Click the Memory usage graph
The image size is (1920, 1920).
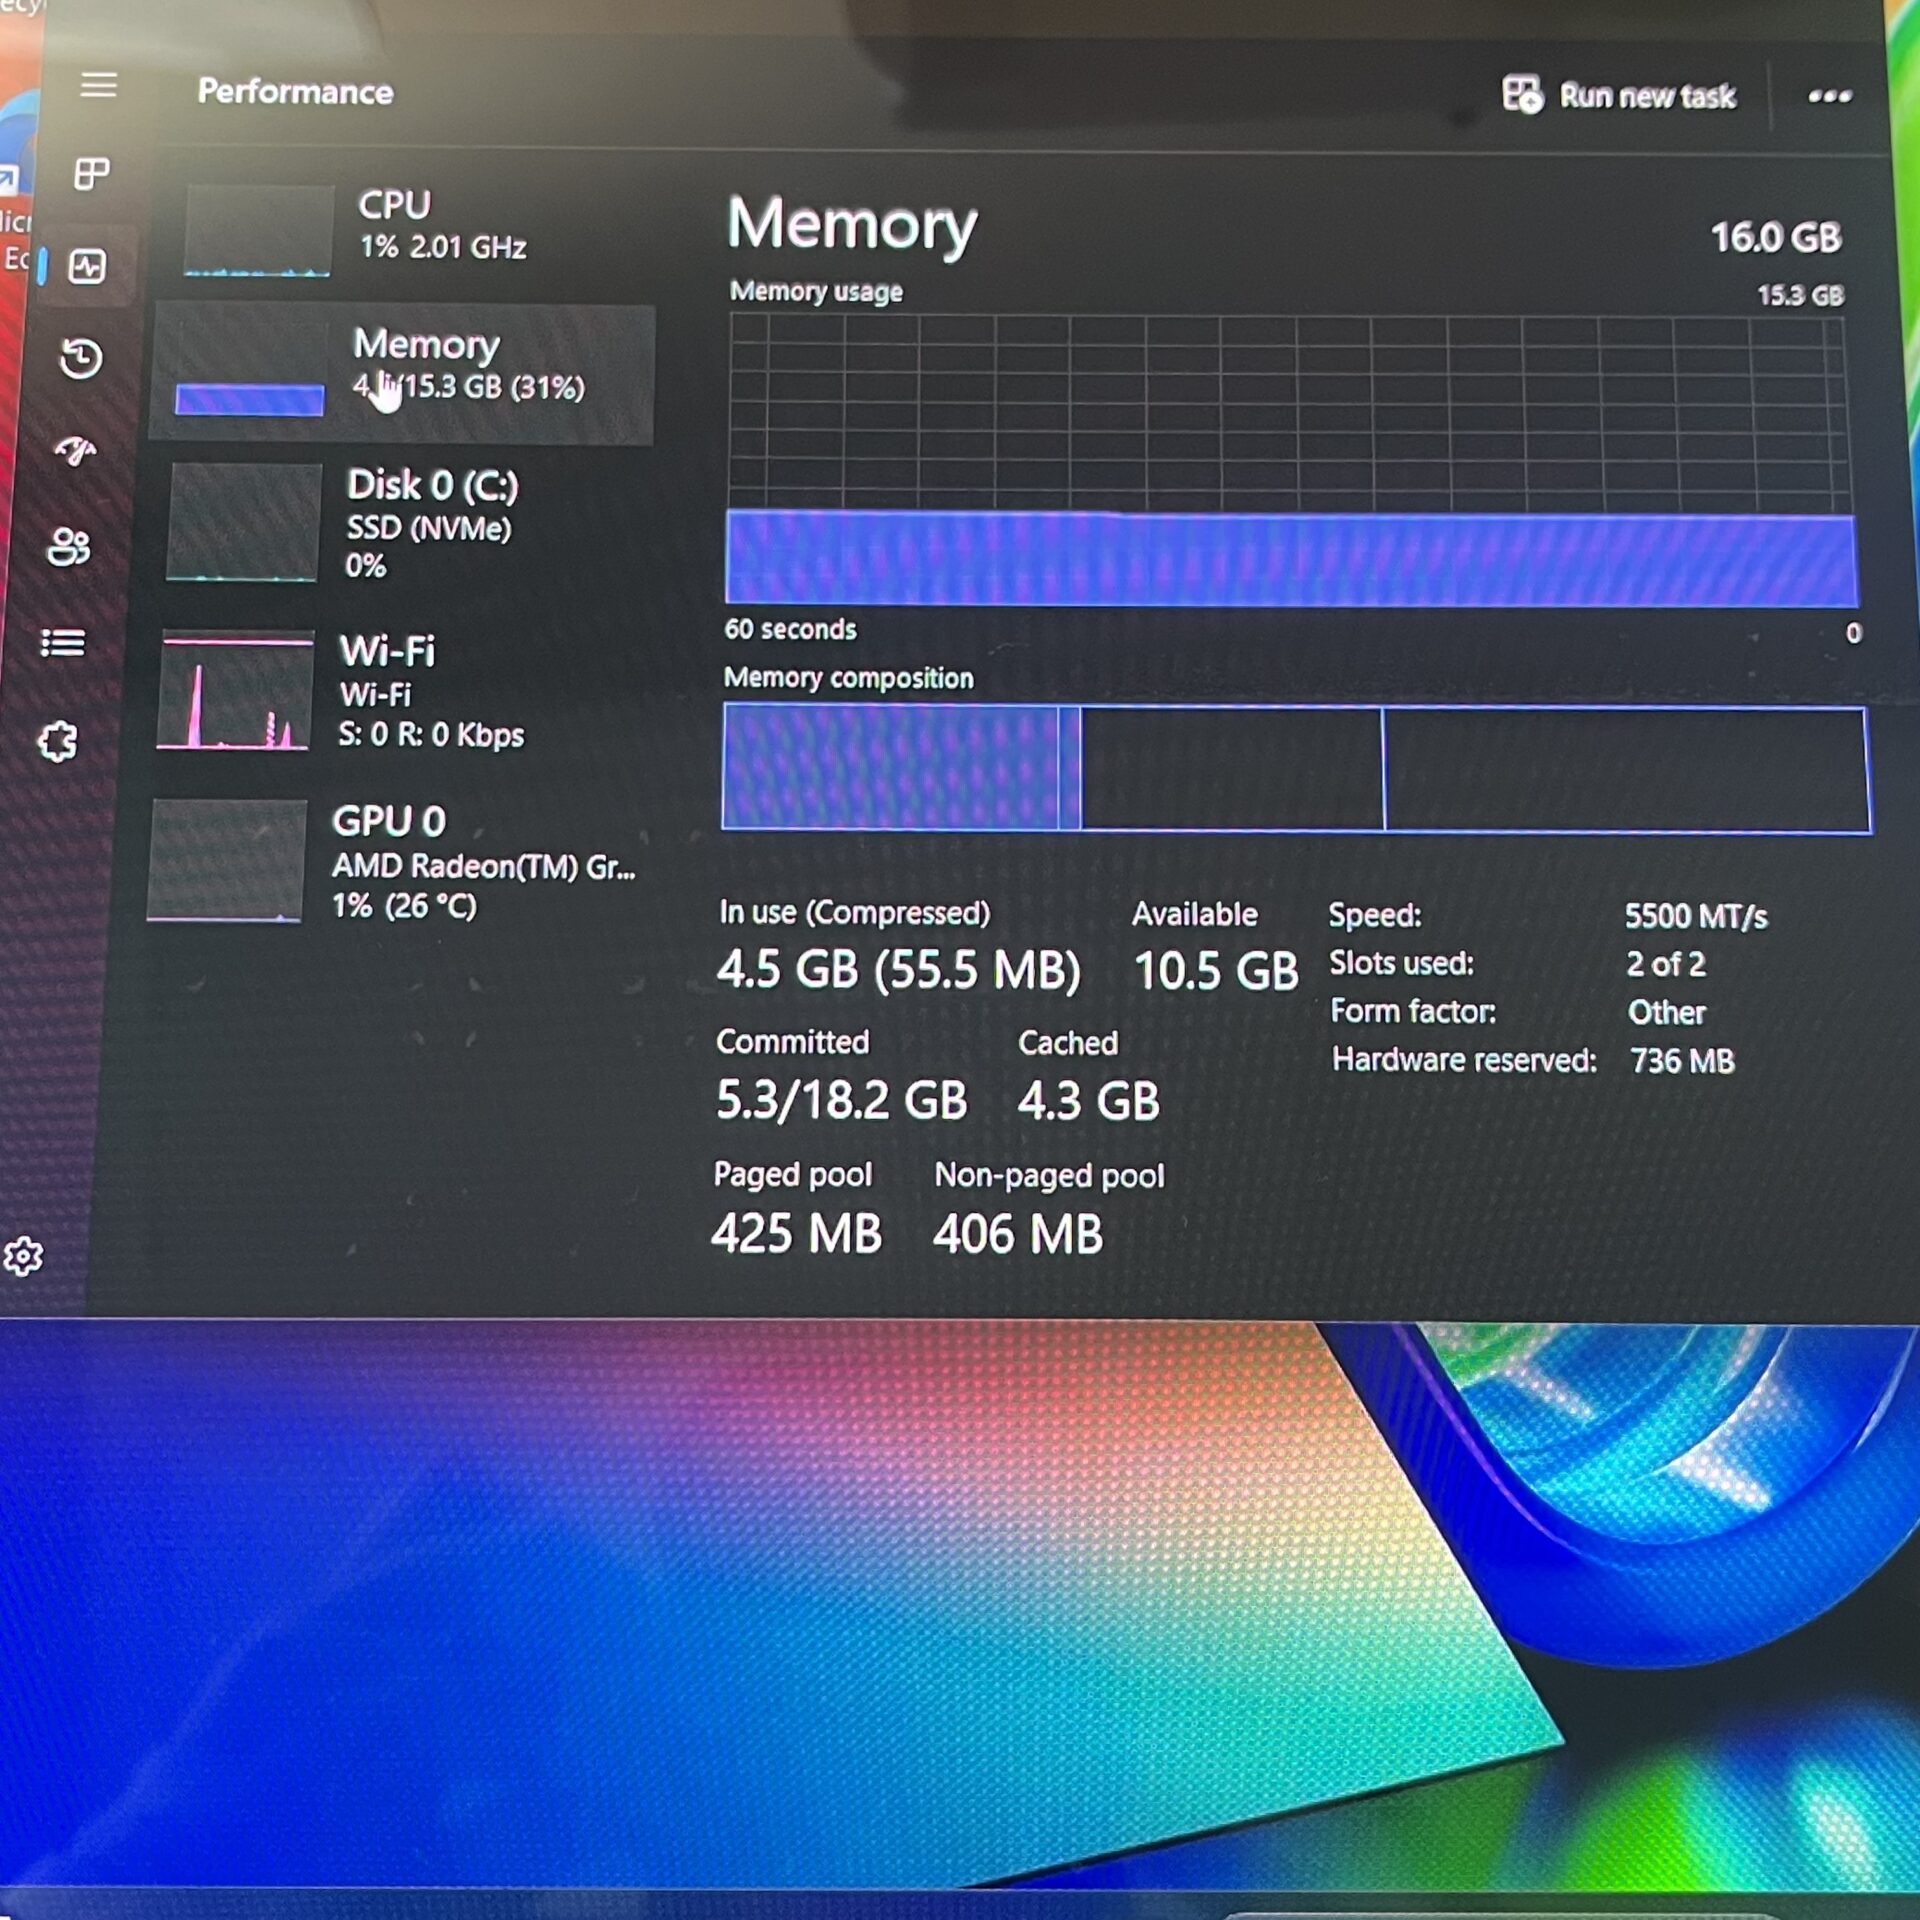click(x=1290, y=461)
